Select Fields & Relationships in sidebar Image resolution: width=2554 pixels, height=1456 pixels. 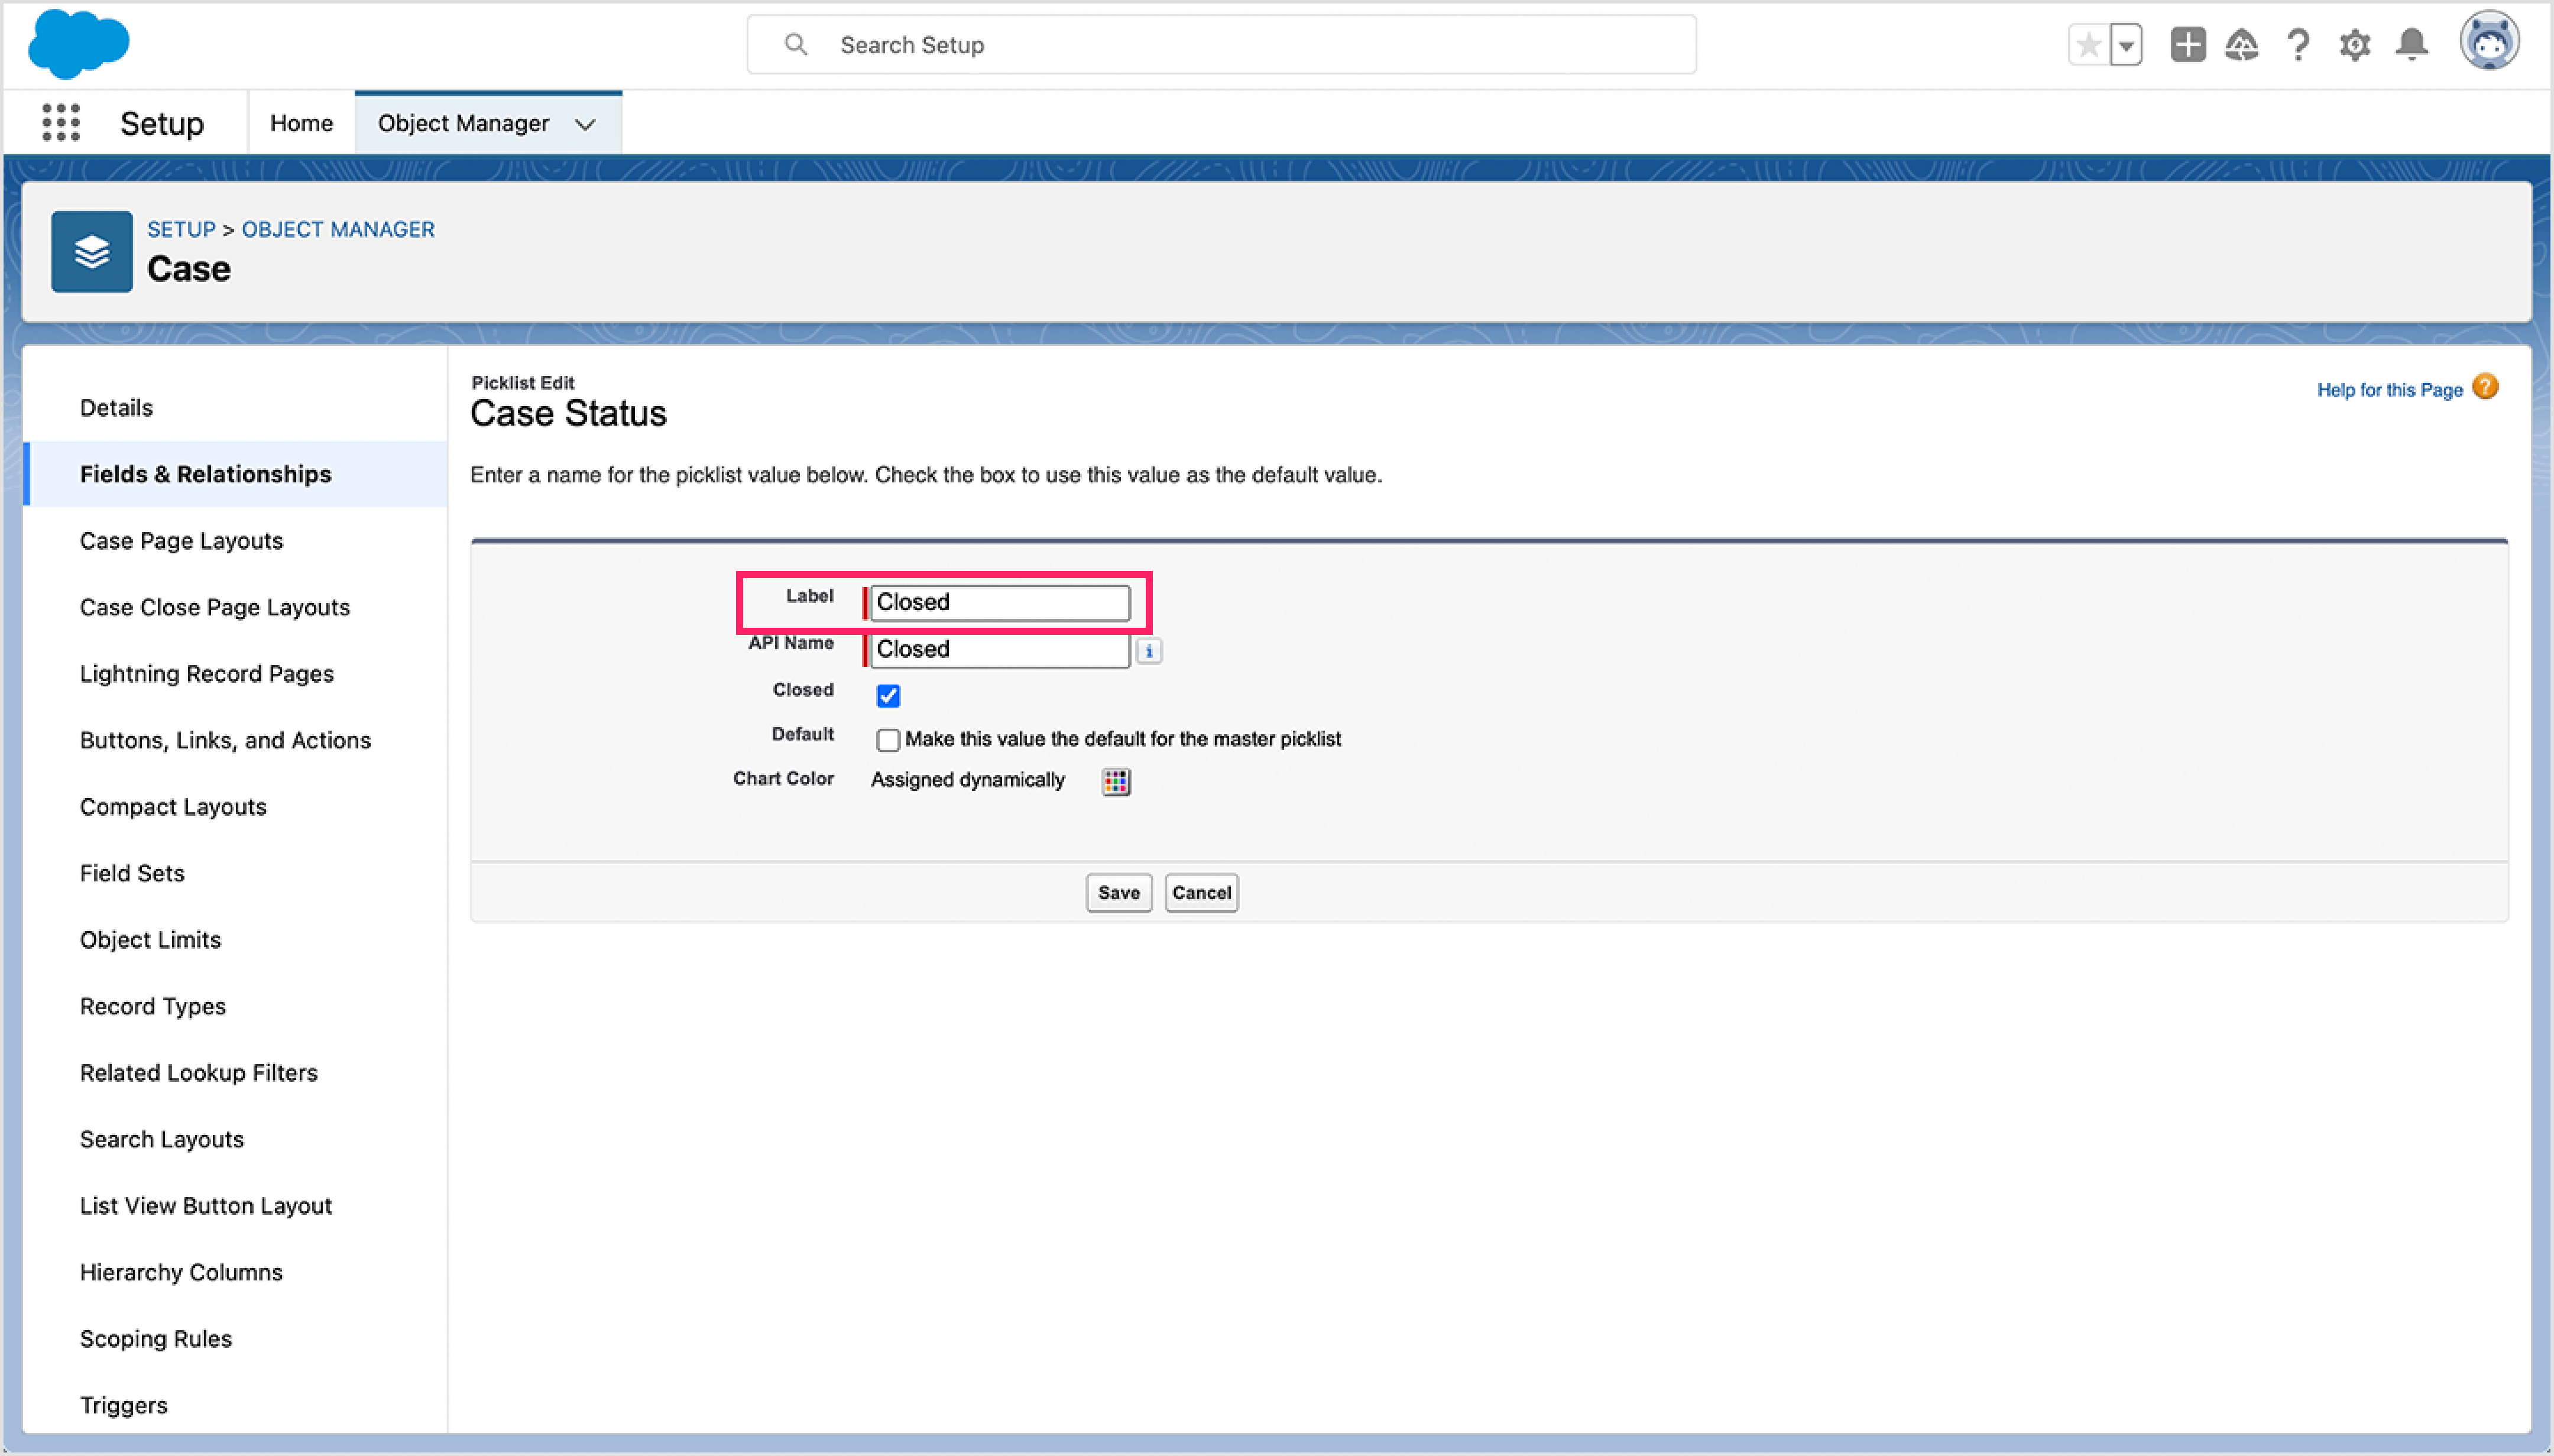[206, 473]
